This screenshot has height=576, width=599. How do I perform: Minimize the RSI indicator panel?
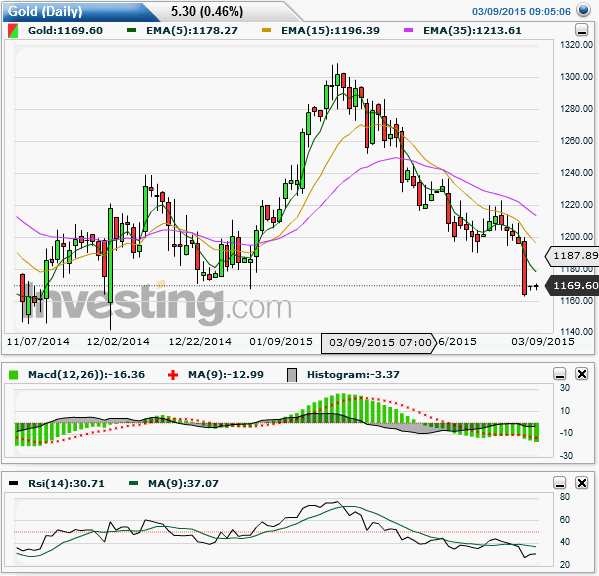[560, 483]
